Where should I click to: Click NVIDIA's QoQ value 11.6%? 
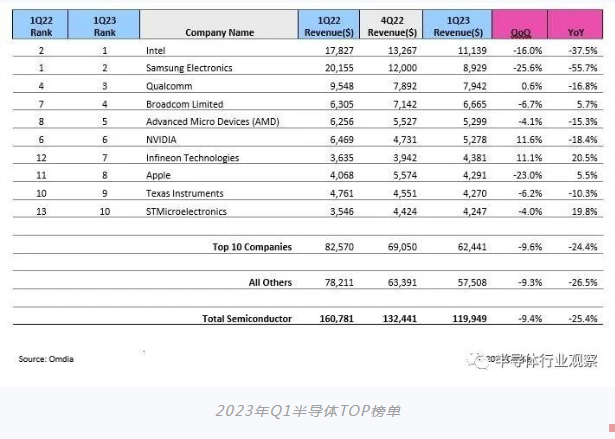pos(529,140)
